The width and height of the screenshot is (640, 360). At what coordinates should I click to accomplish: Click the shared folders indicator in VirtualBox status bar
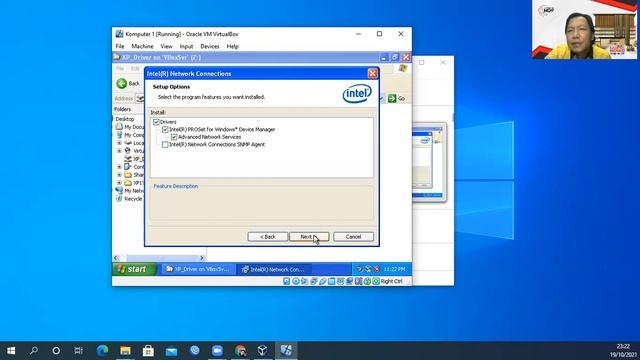point(331,281)
